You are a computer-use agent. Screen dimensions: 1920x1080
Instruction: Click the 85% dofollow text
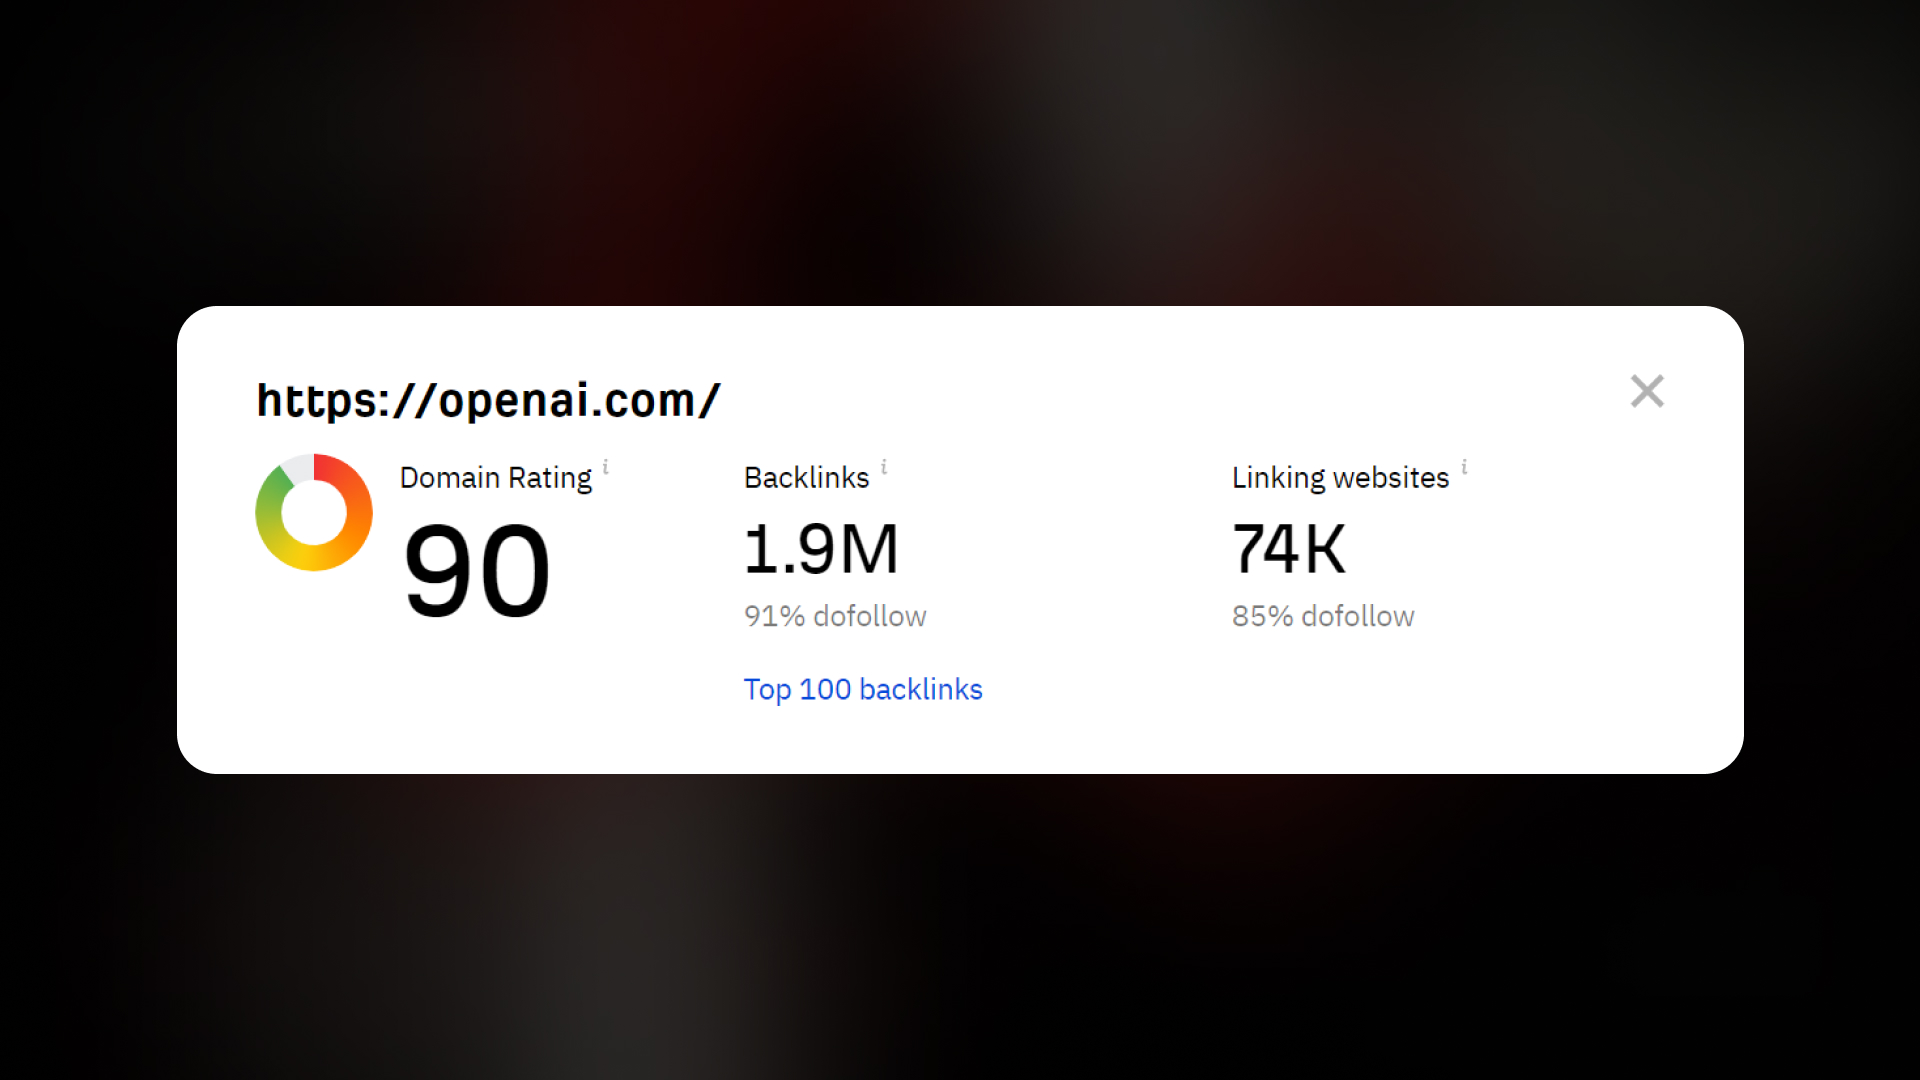pyautogui.click(x=1323, y=616)
